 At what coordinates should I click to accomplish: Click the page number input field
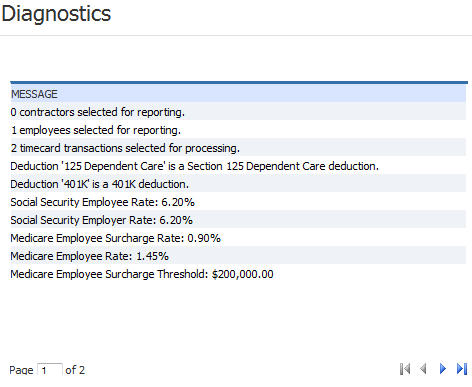[x=50, y=370]
